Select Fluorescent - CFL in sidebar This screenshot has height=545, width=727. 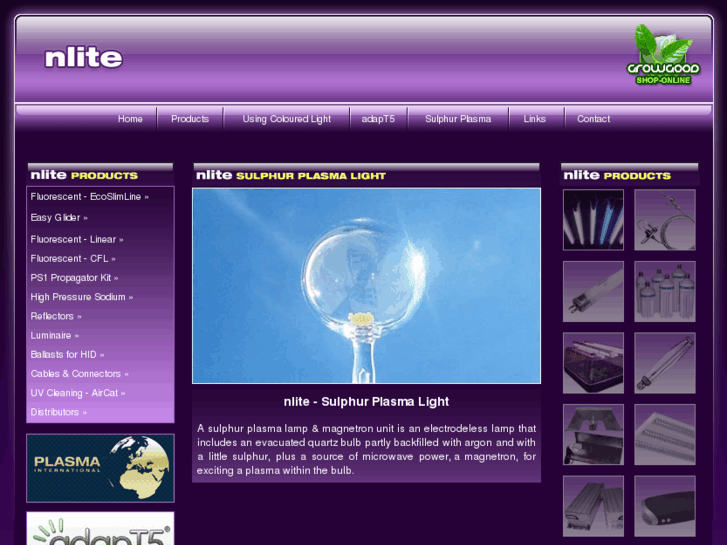(73, 258)
